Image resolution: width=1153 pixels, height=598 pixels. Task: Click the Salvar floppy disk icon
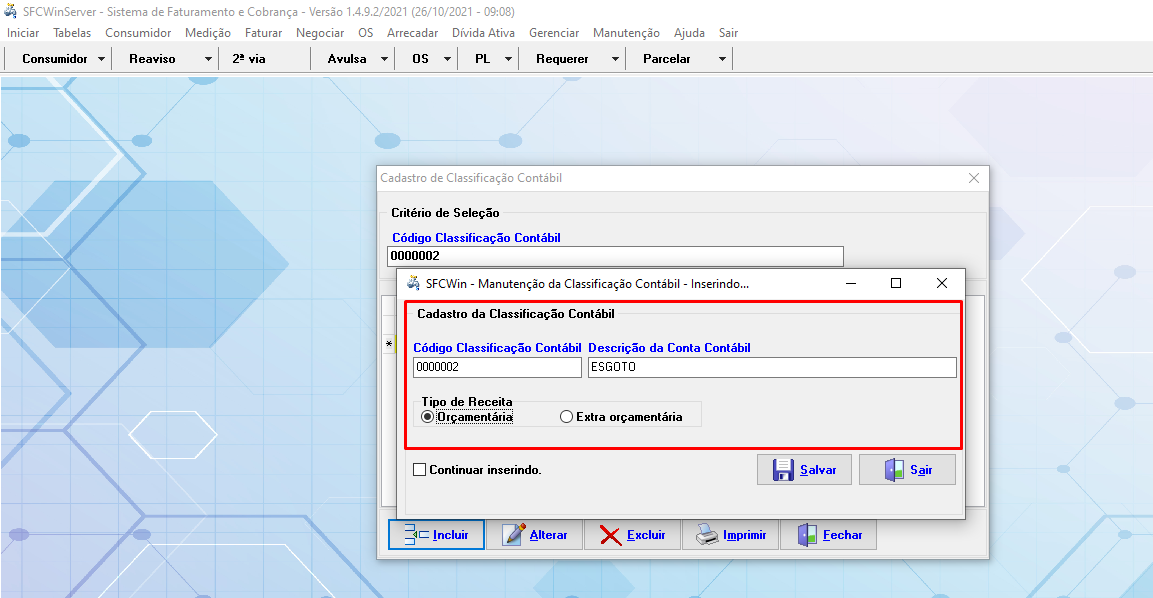coord(783,470)
